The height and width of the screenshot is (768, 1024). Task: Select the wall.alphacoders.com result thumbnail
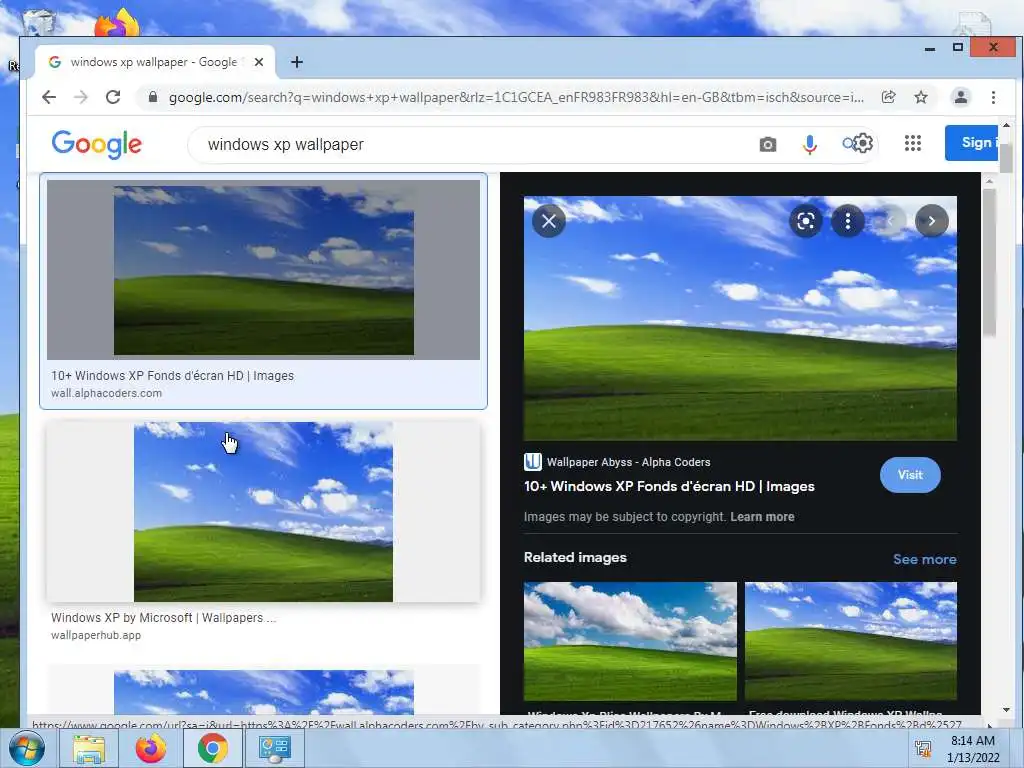coord(263,270)
